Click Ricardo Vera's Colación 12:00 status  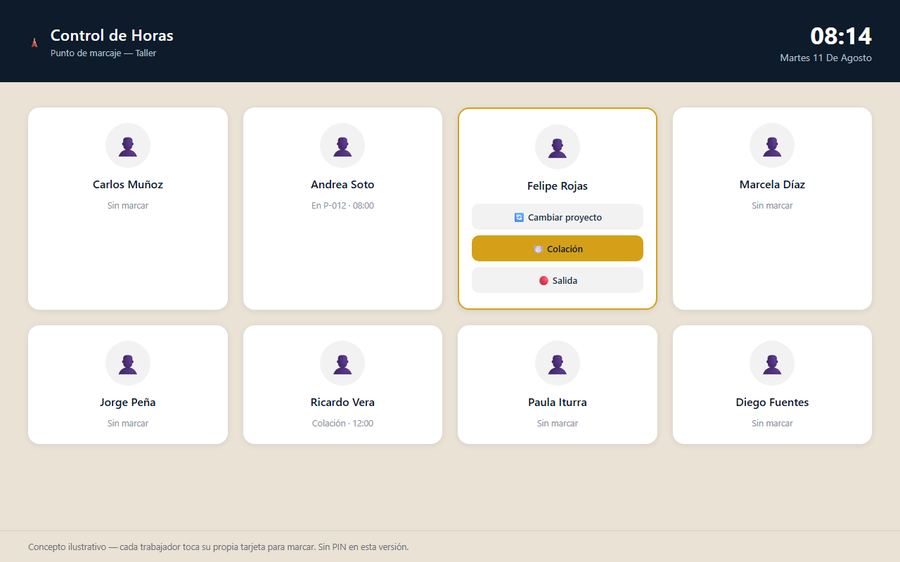tap(342, 423)
